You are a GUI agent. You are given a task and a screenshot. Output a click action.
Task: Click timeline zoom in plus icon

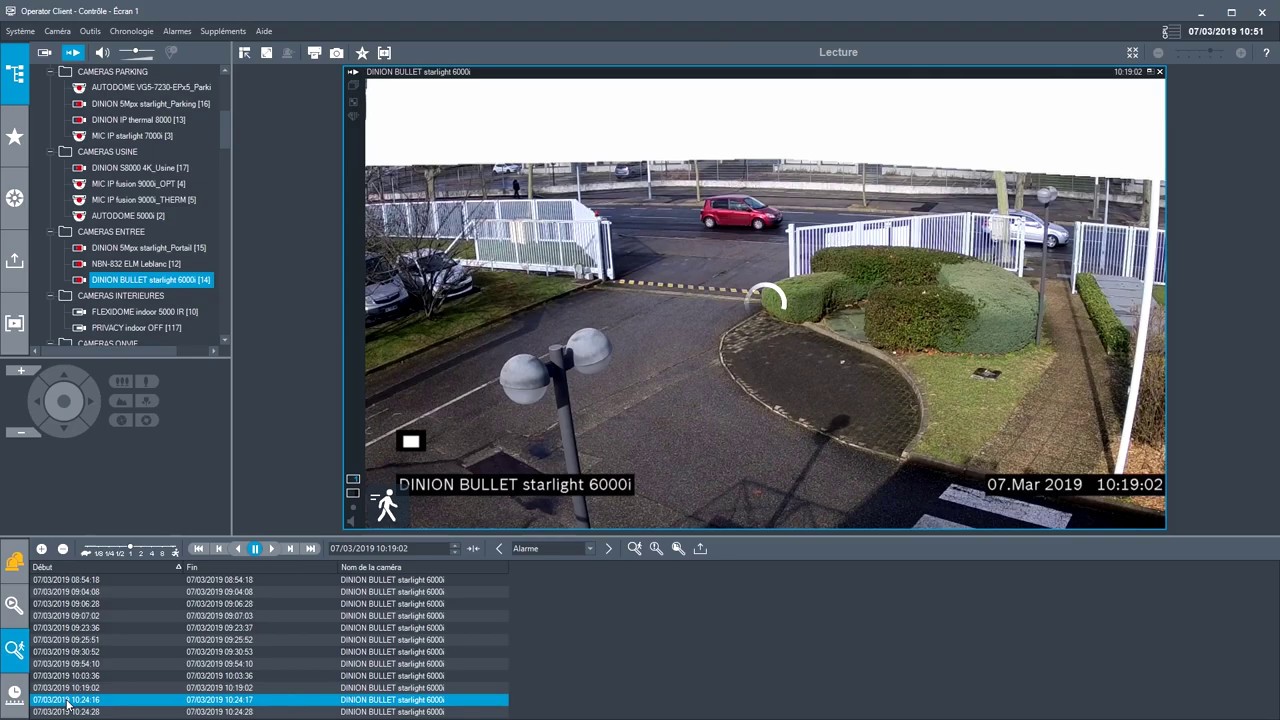[x=41, y=549]
